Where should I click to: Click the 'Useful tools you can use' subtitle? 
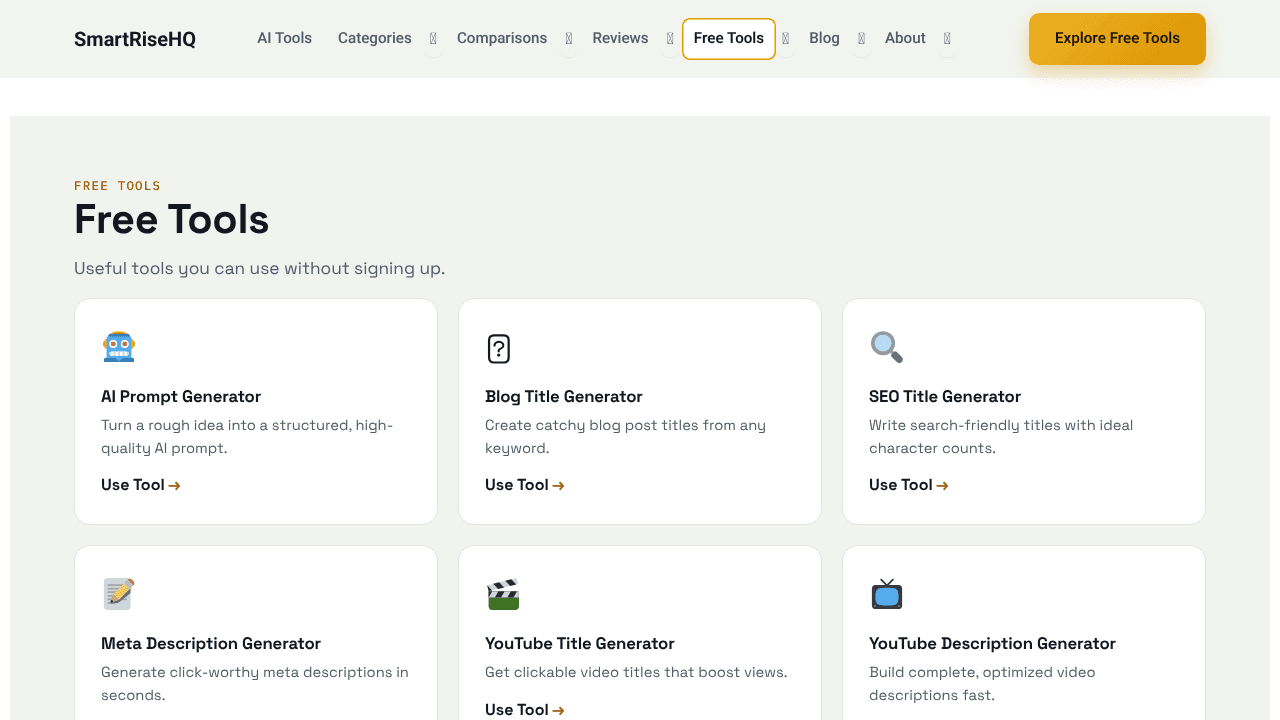(x=260, y=269)
